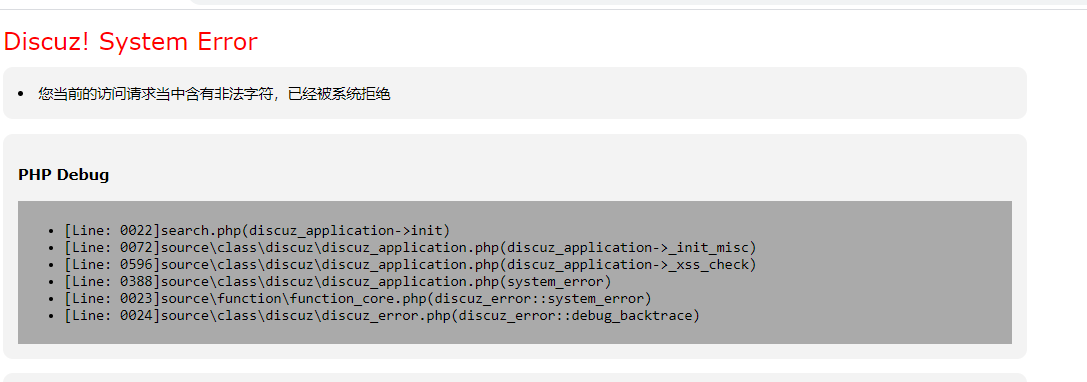Click the Discuz! System Error heading
The image size is (1087, 382).
pos(130,42)
